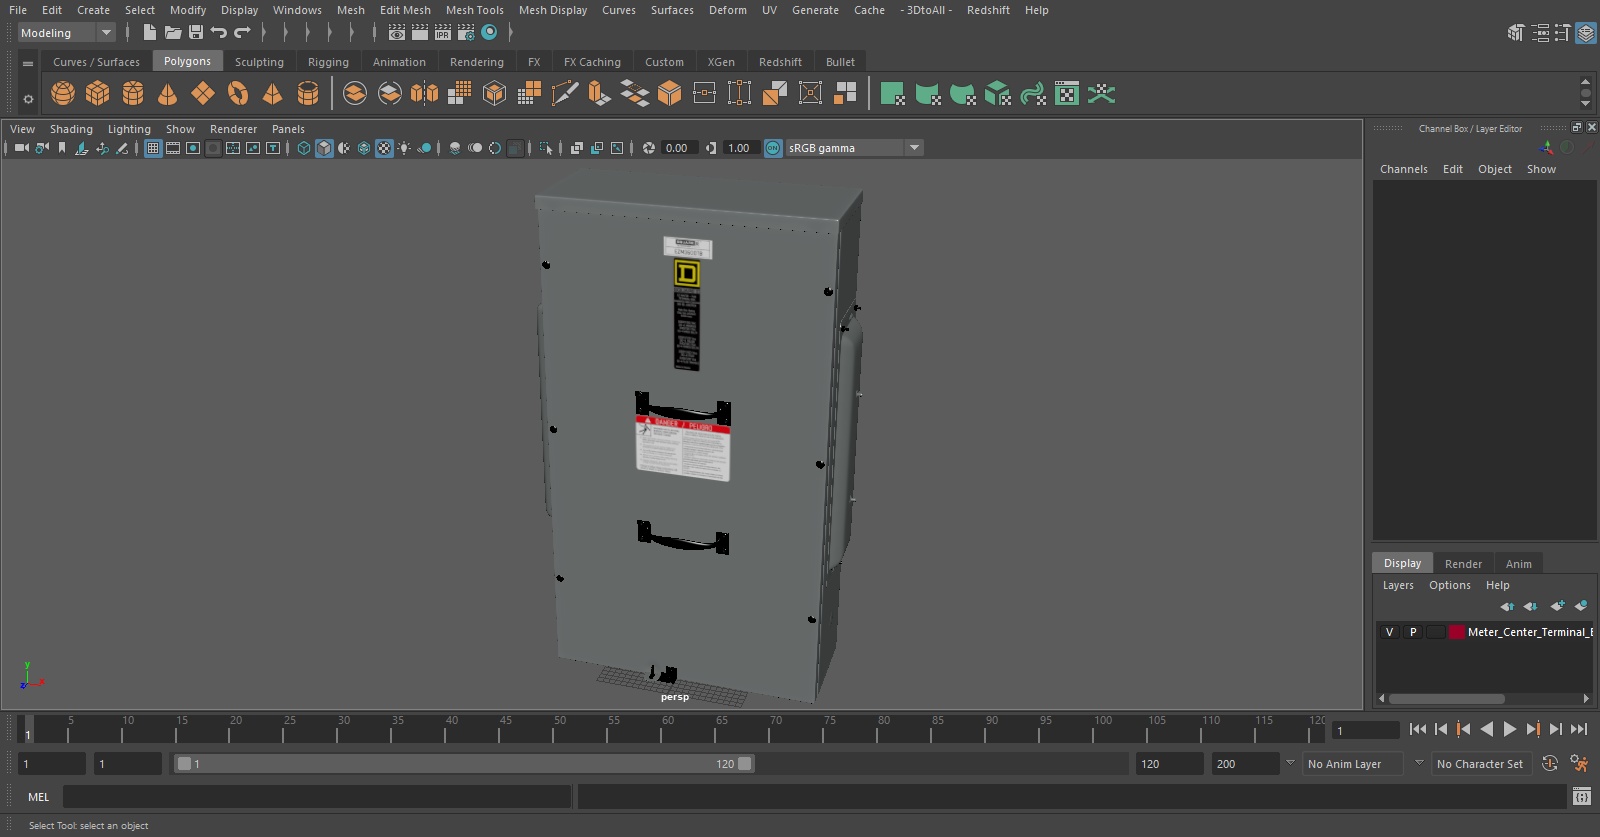The width and height of the screenshot is (1600, 837).
Task: Play the animation forwards
Action: 1510,729
